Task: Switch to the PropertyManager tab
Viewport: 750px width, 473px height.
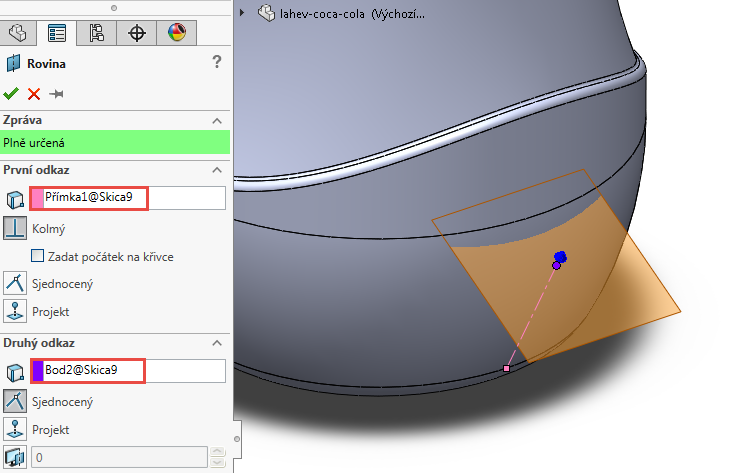Action: 56,33
